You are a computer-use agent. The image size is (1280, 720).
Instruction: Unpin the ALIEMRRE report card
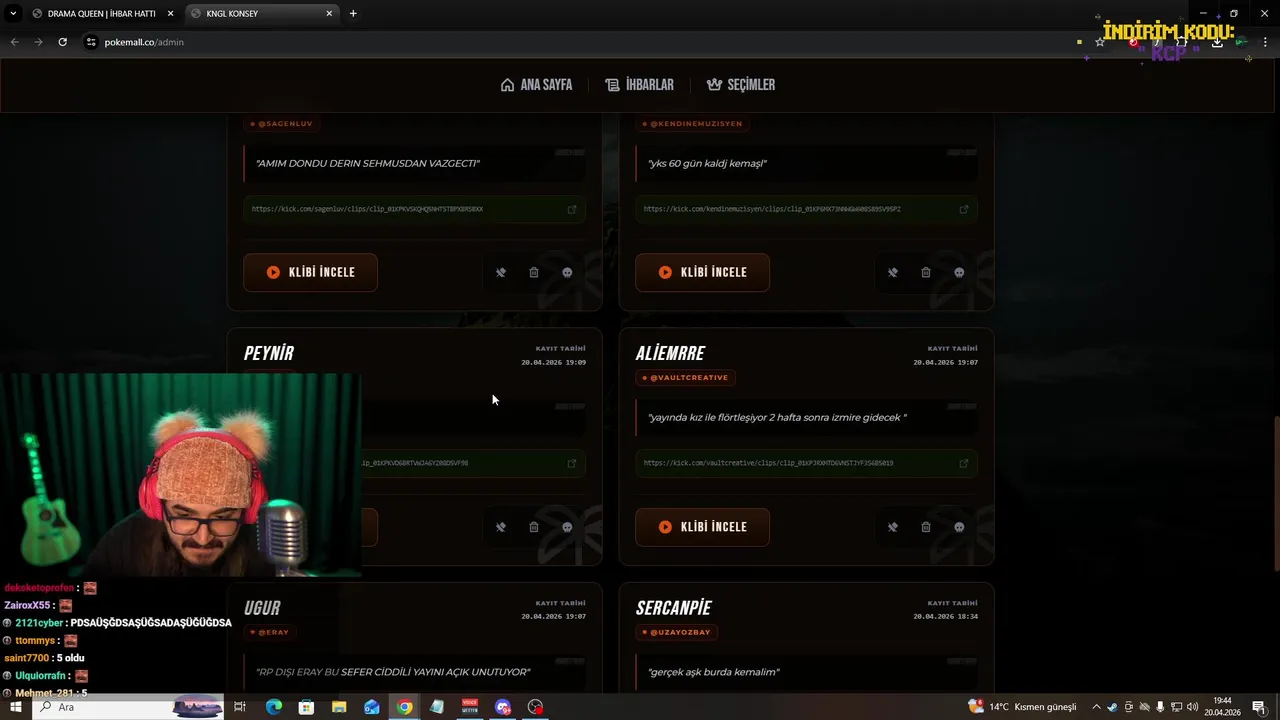[x=893, y=527]
